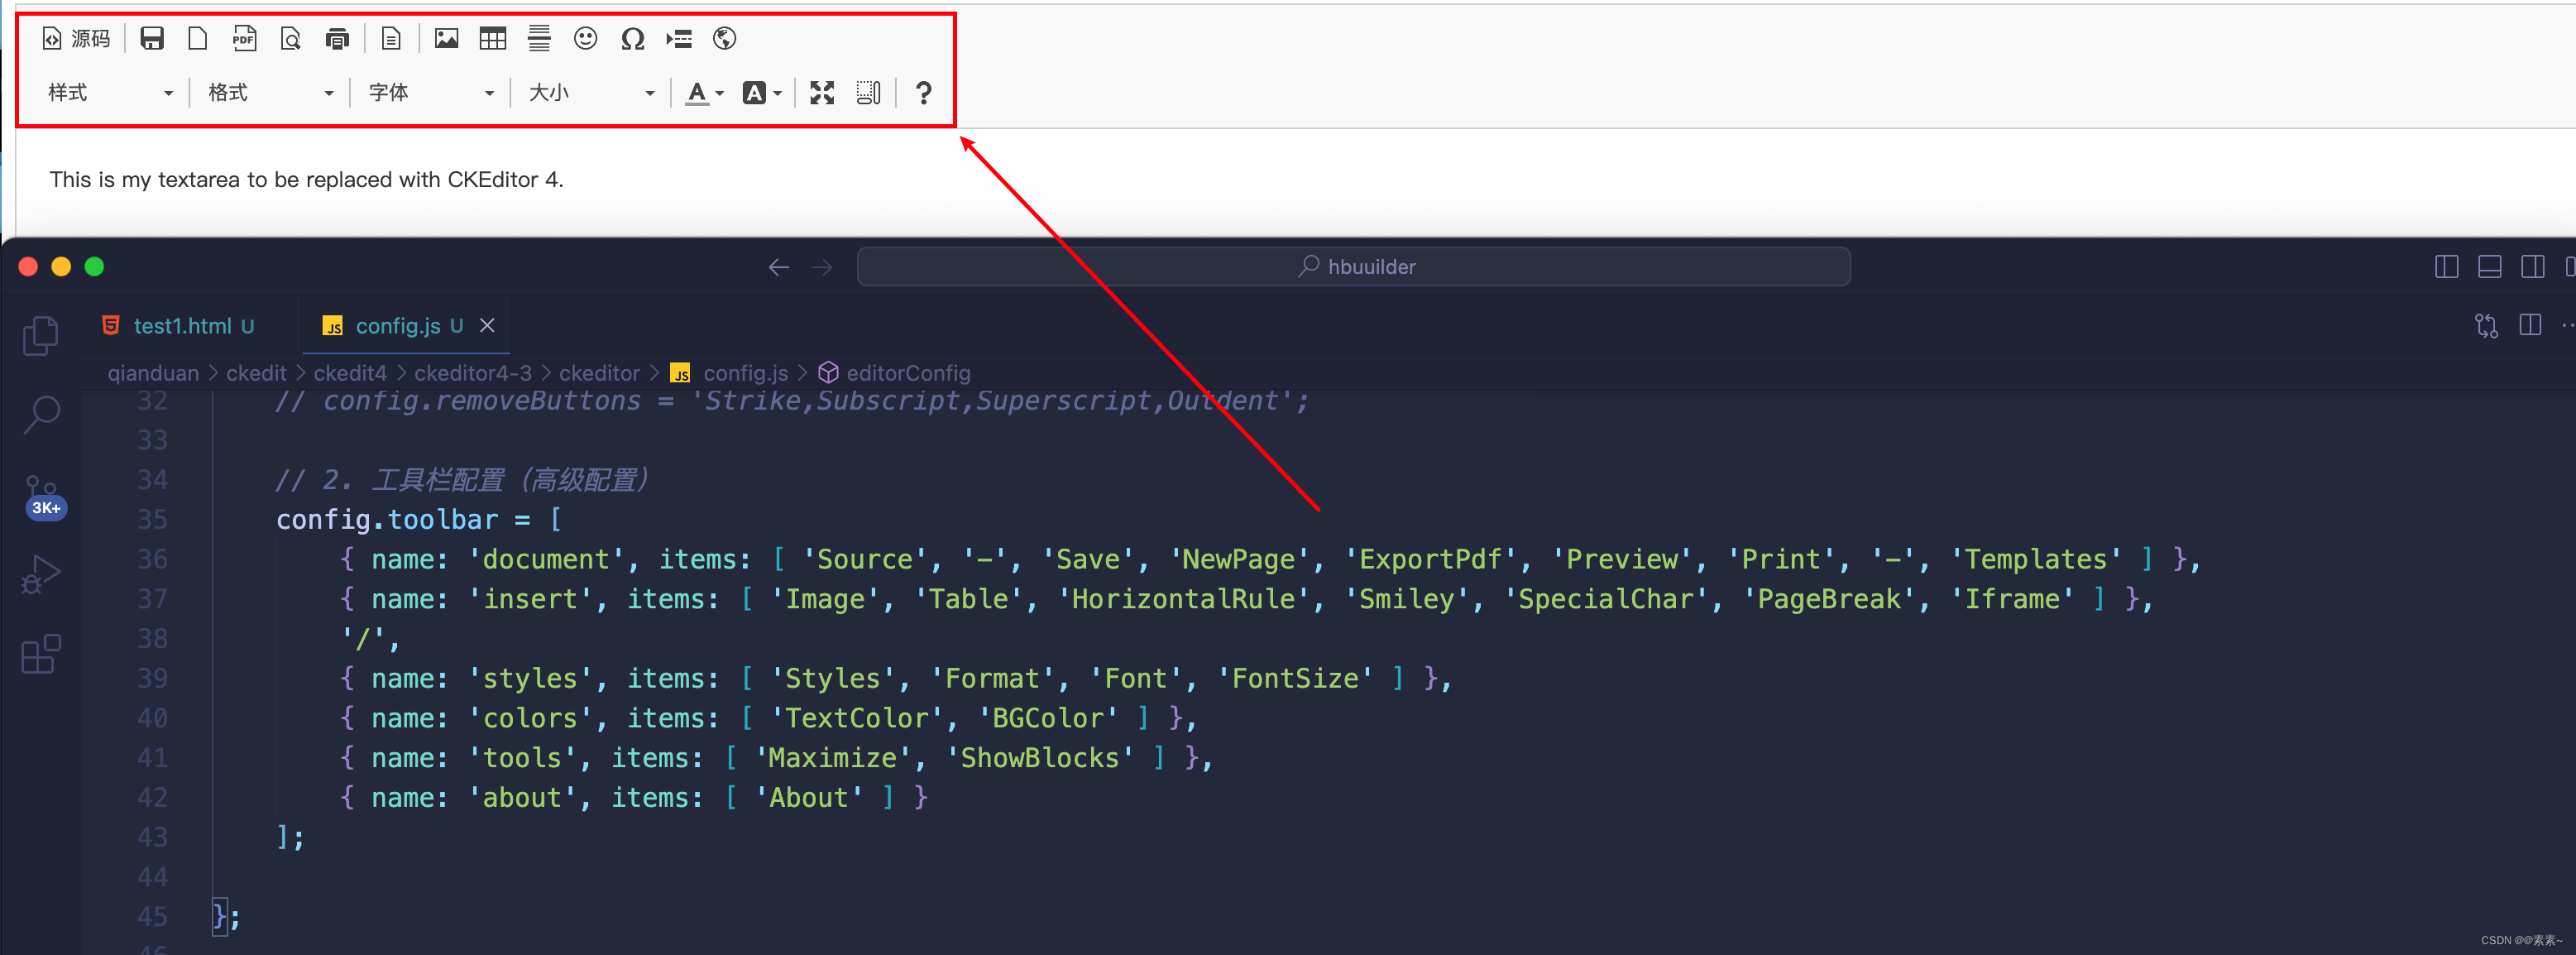Toggle Maximize editor button
Viewport: 2576px width, 955px height.
(x=822, y=93)
